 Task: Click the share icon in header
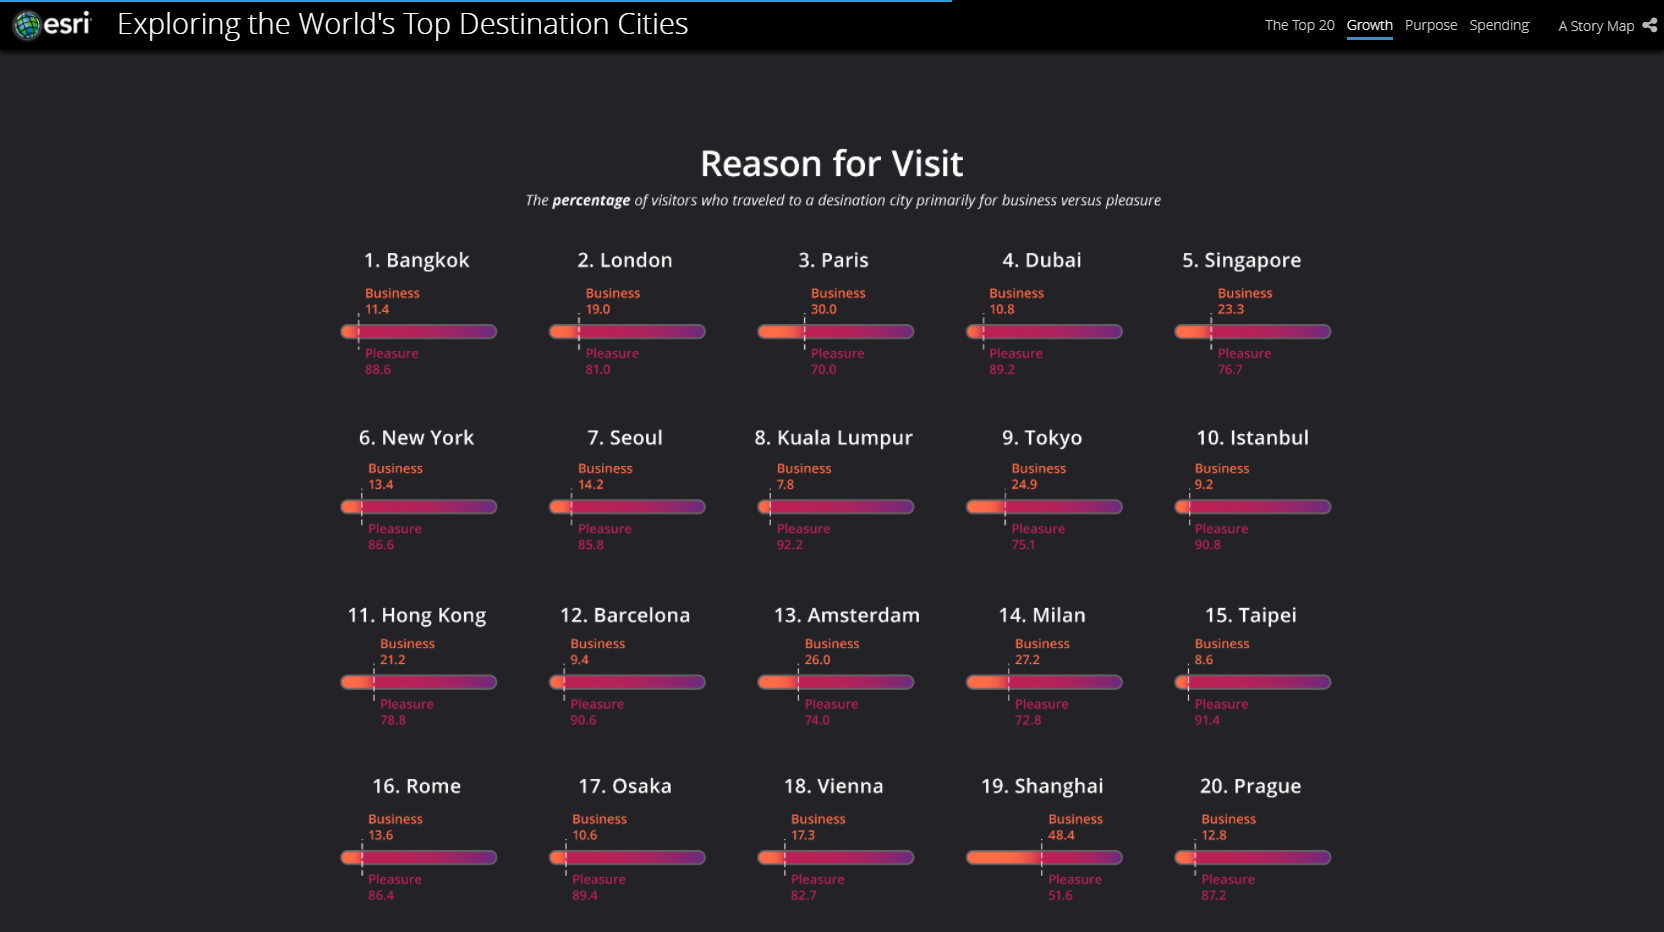[x=1649, y=25]
